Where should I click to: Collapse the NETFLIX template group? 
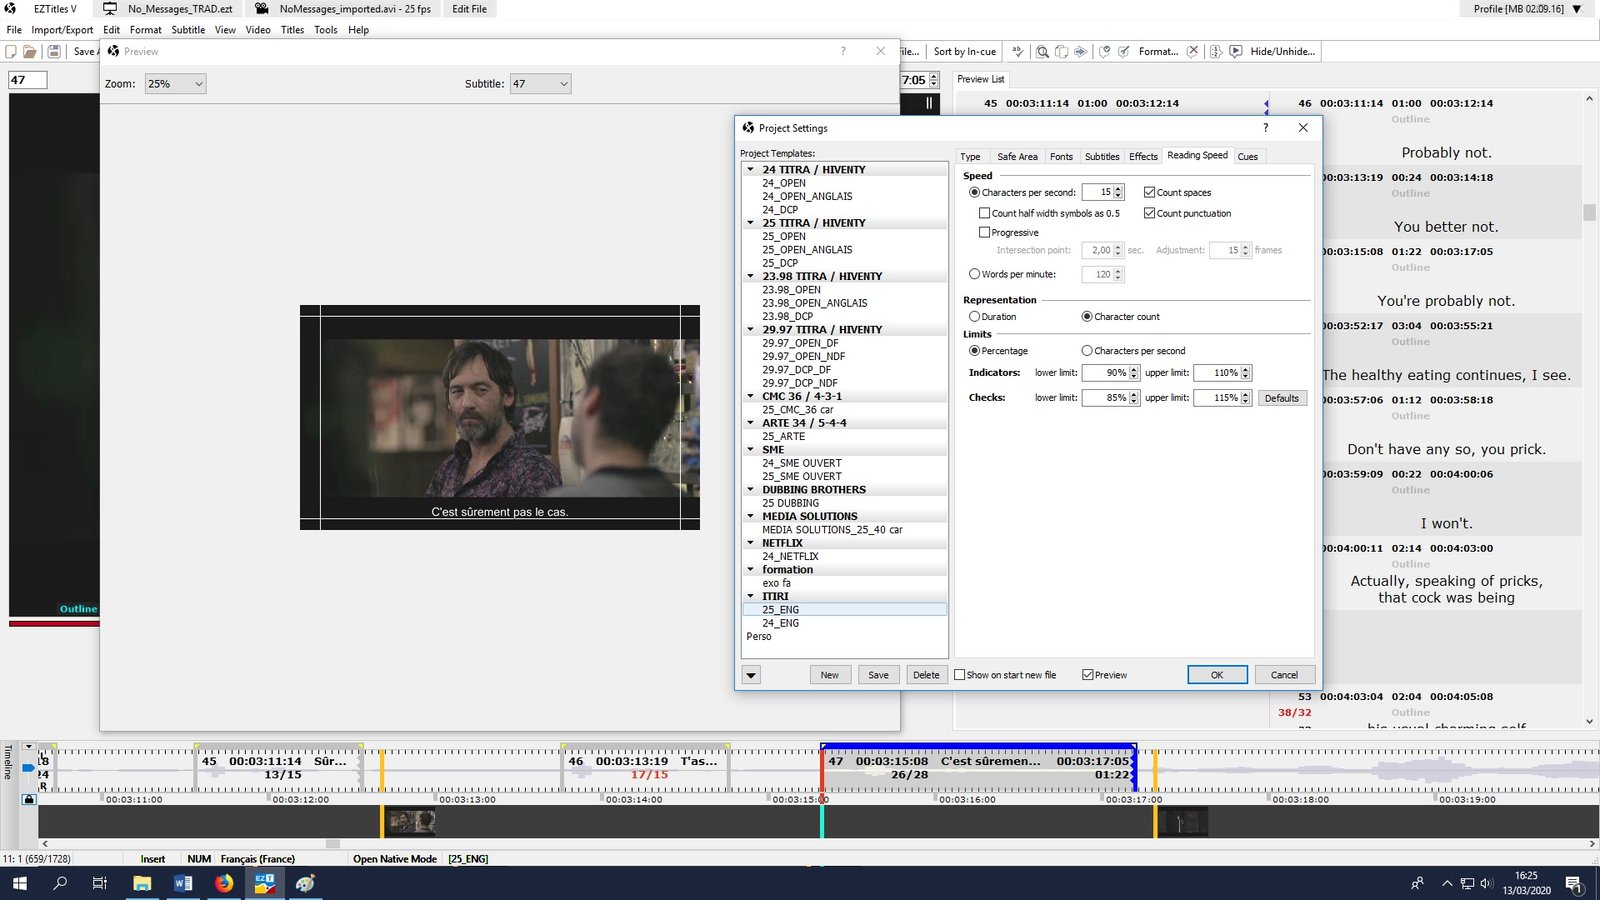click(751, 543)
